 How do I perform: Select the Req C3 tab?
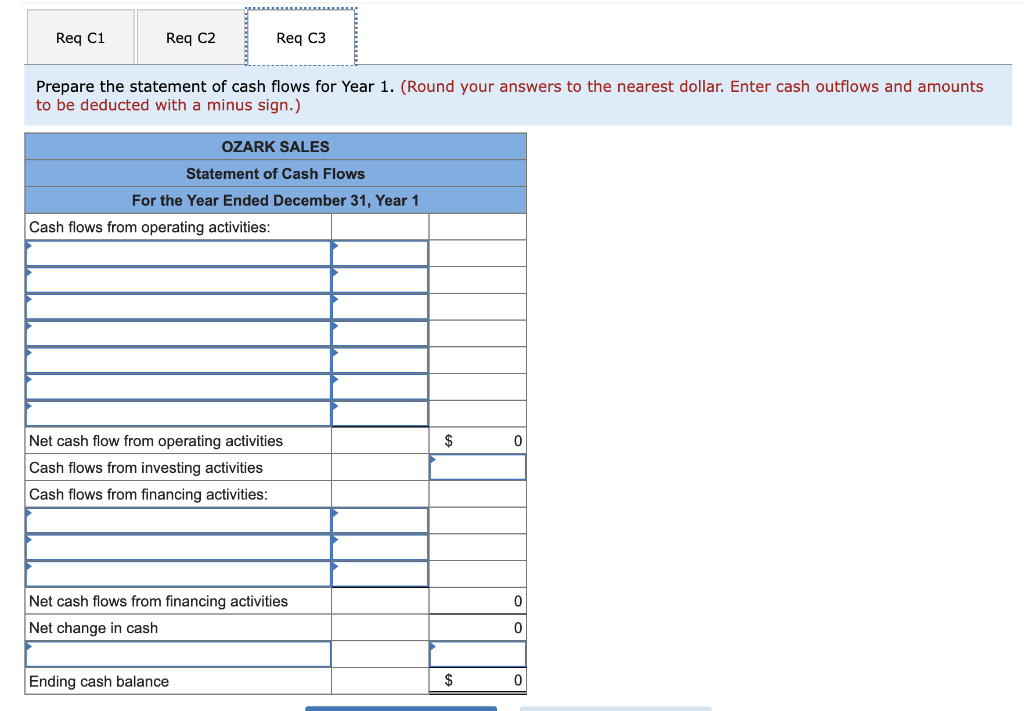pyautogui.click(x=301, y=37)
